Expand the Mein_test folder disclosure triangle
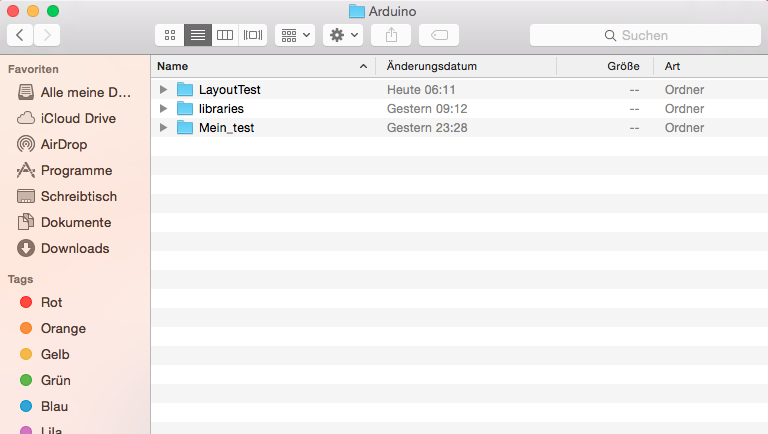 pyautogui.click(x=164, y=127)
